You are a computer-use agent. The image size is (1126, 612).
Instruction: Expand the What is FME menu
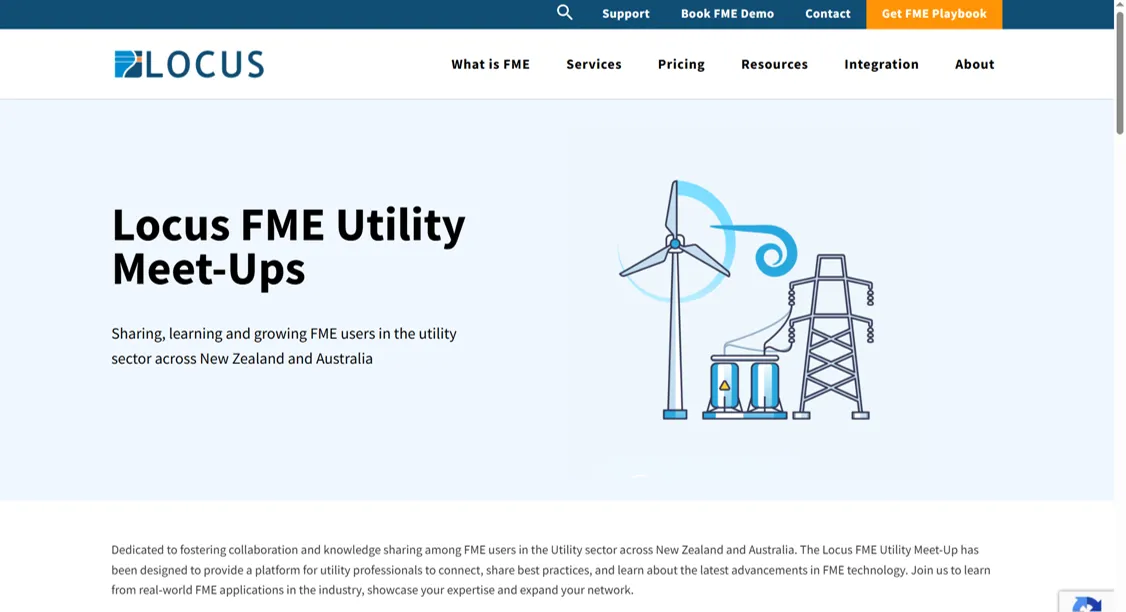[490, 64]
